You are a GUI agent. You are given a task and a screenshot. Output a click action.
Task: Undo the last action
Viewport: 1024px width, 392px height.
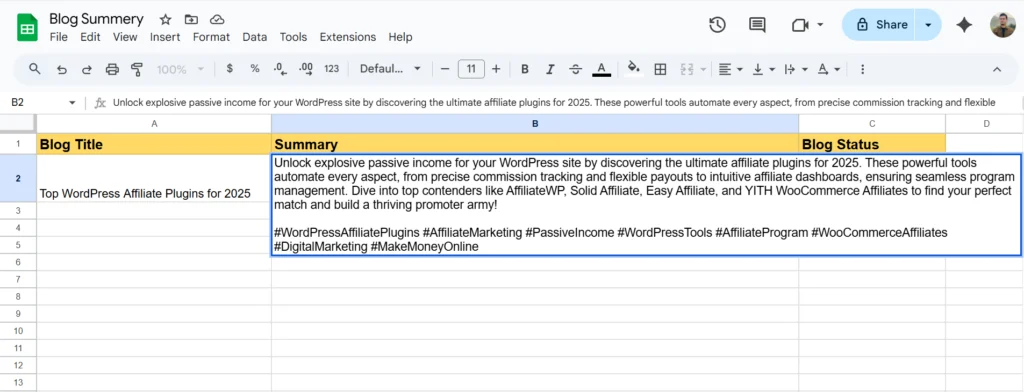click(62, 69)
